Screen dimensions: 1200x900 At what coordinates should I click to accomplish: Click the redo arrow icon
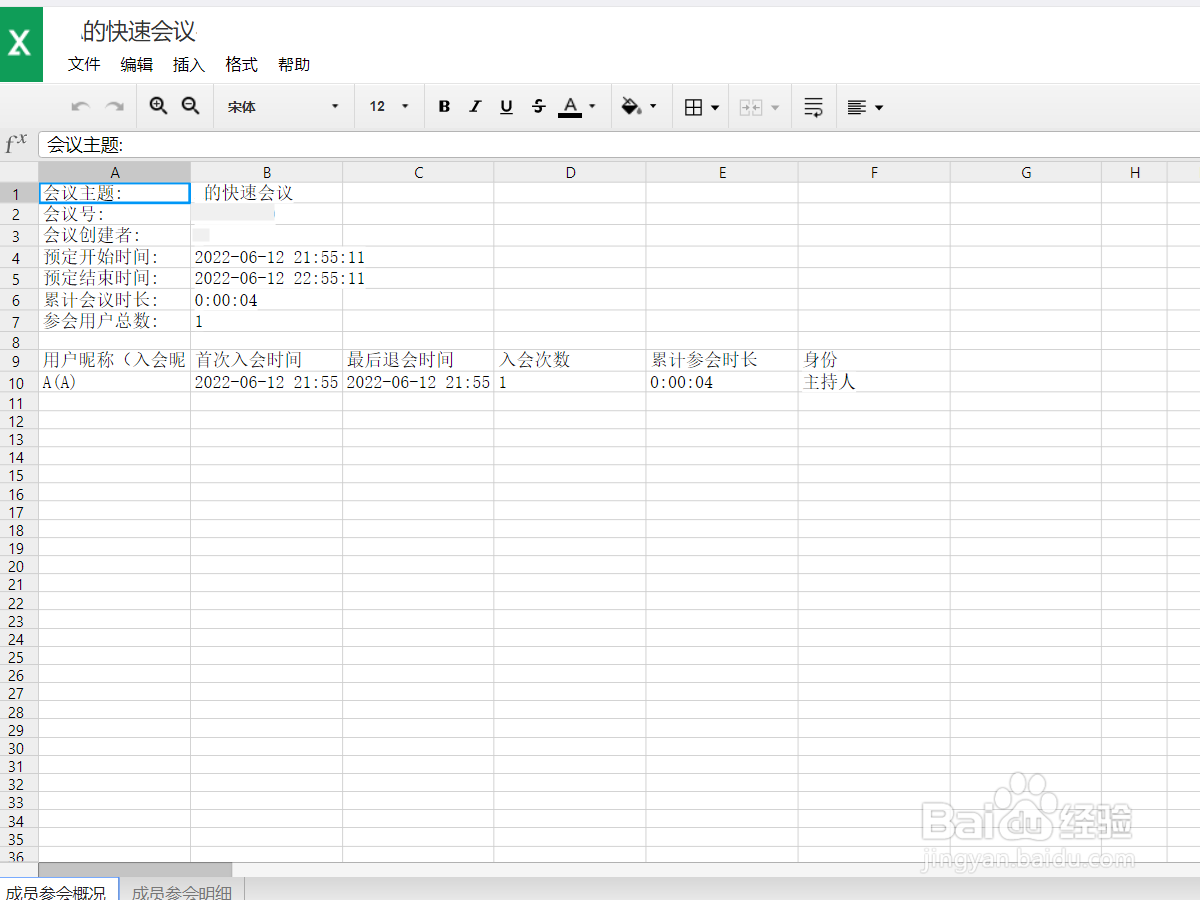click(x=114, y=107)
